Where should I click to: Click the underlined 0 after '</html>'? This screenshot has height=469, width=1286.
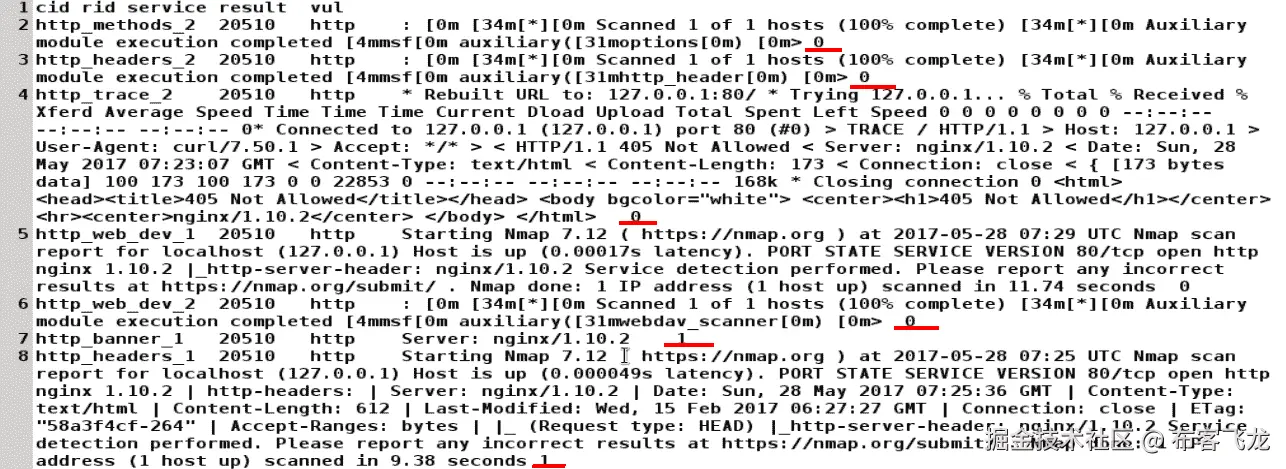636,216
